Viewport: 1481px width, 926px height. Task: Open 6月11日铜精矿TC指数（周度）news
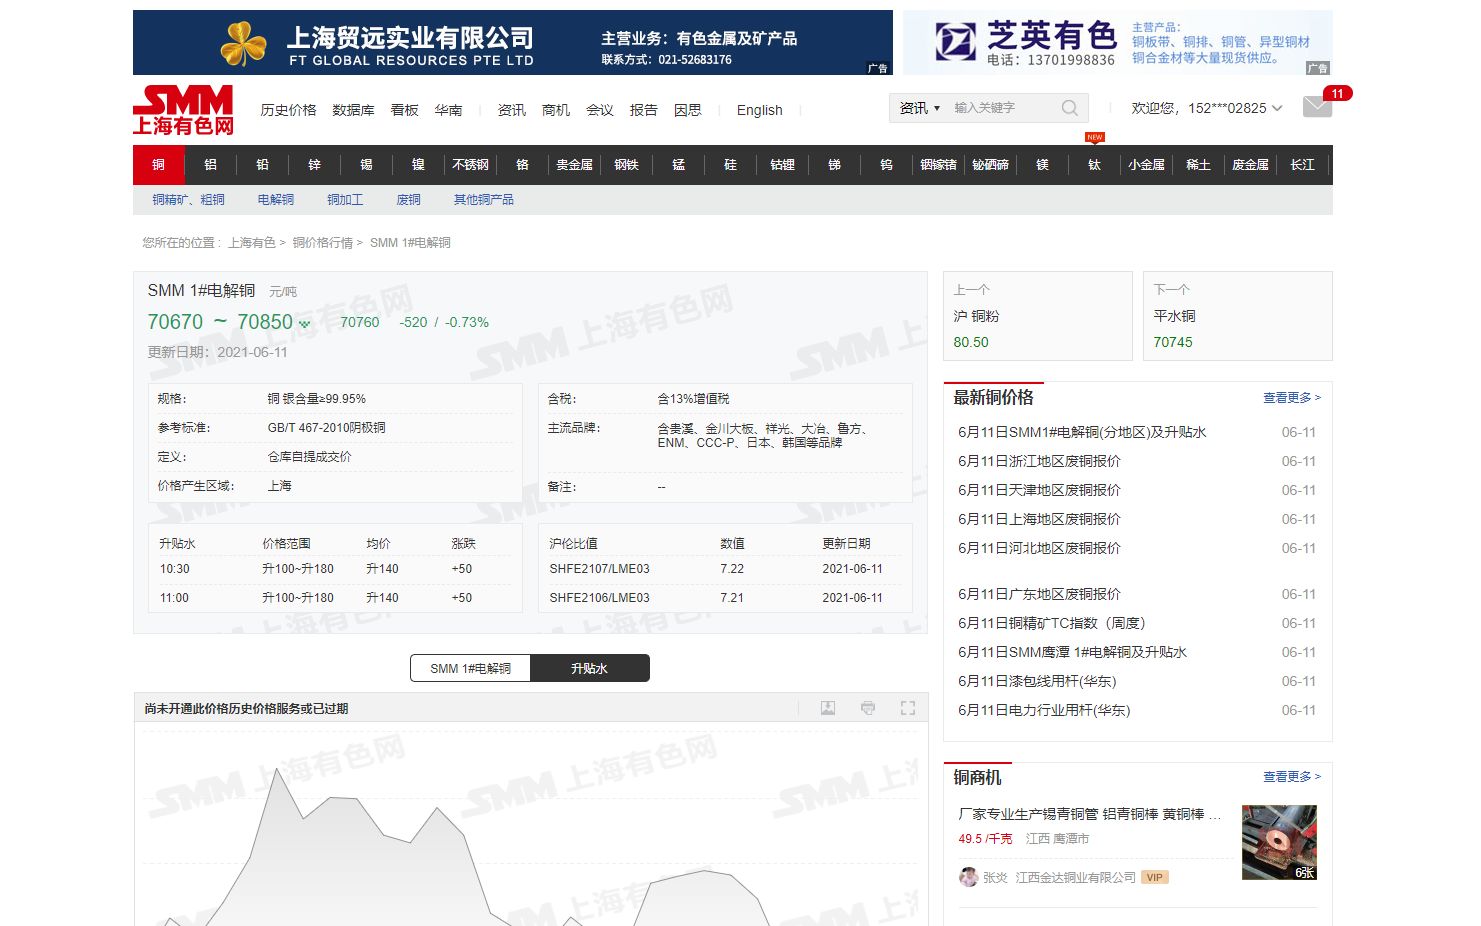1051,624
